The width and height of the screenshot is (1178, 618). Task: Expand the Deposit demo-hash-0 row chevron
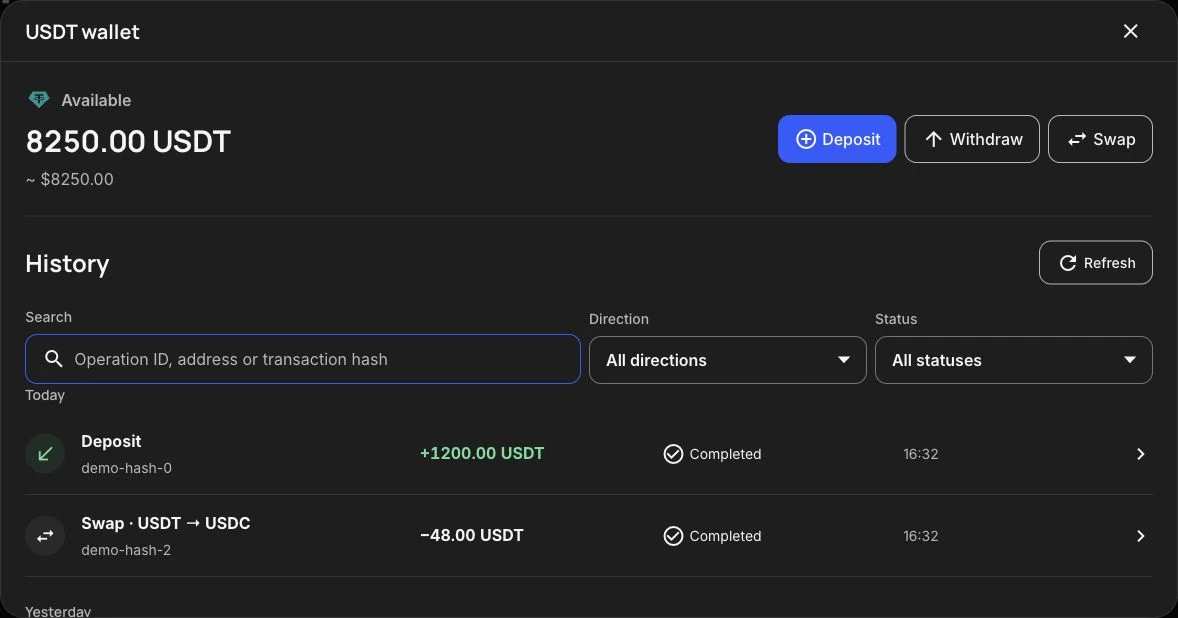click(x=1140, y=454)
